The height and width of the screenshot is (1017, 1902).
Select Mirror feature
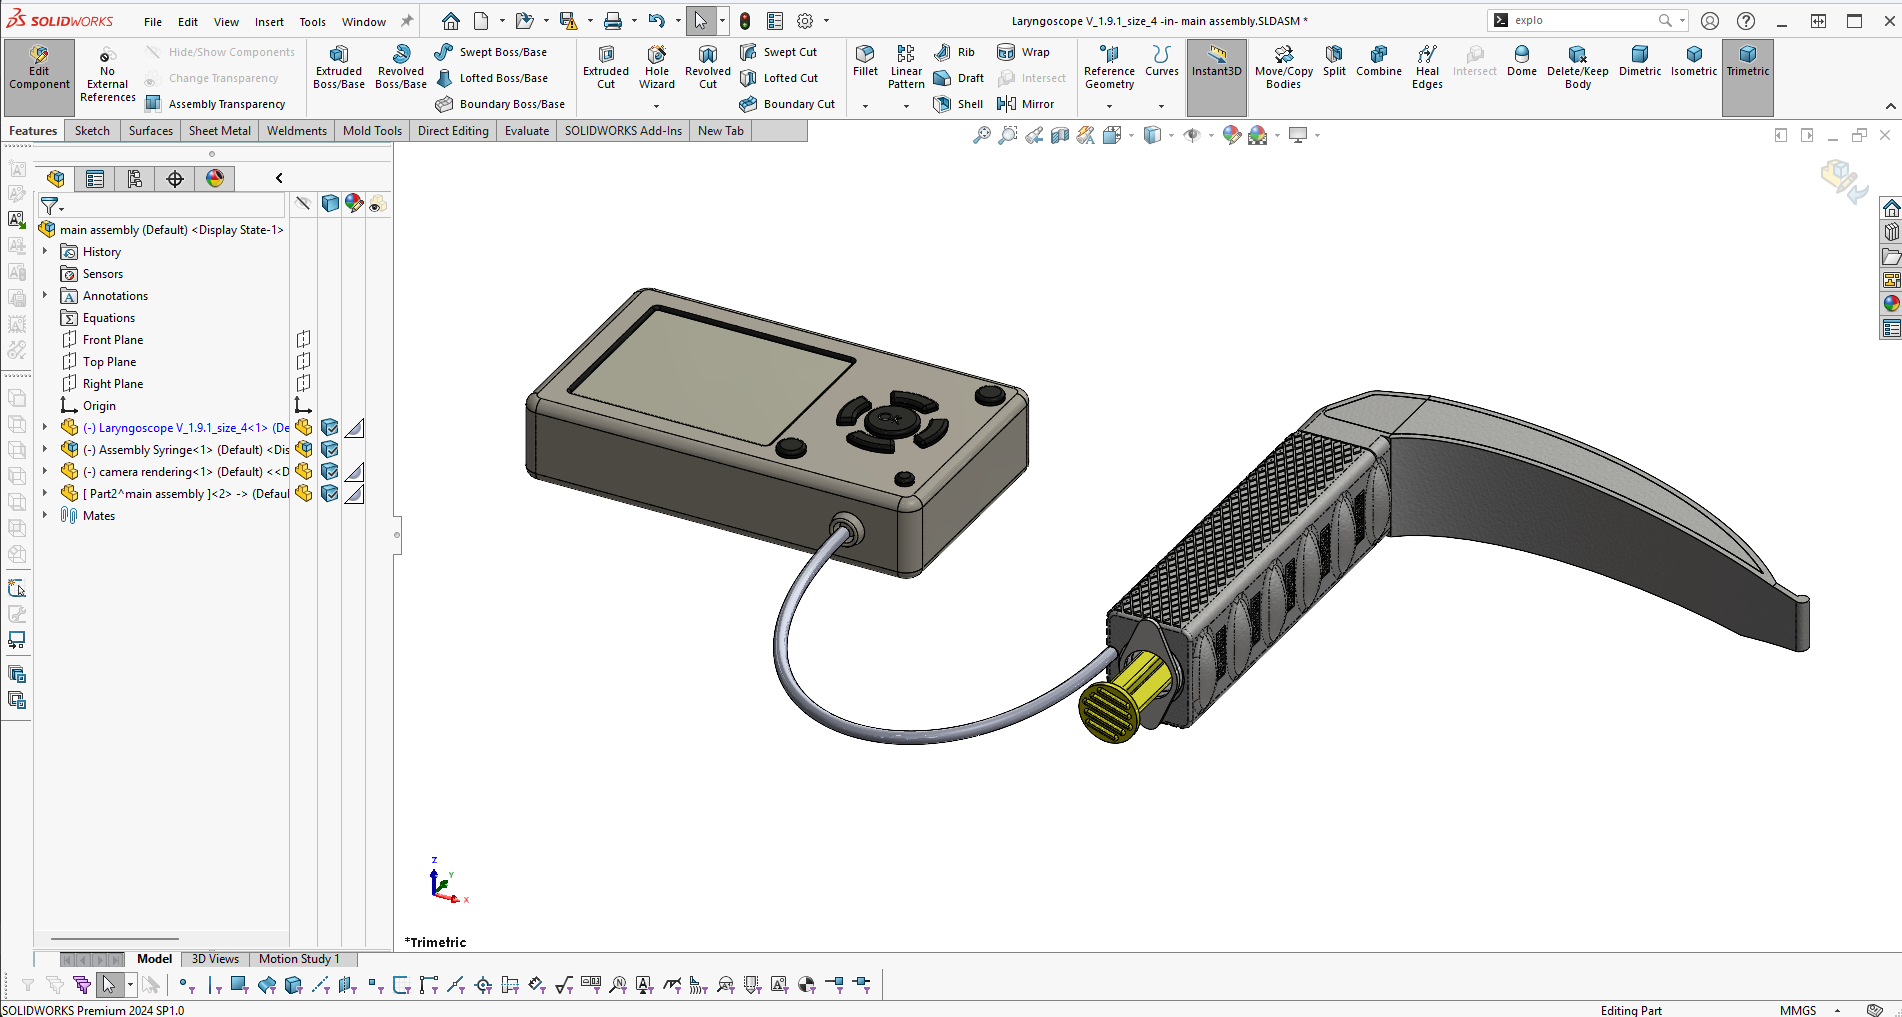[x=1026, y=104]
